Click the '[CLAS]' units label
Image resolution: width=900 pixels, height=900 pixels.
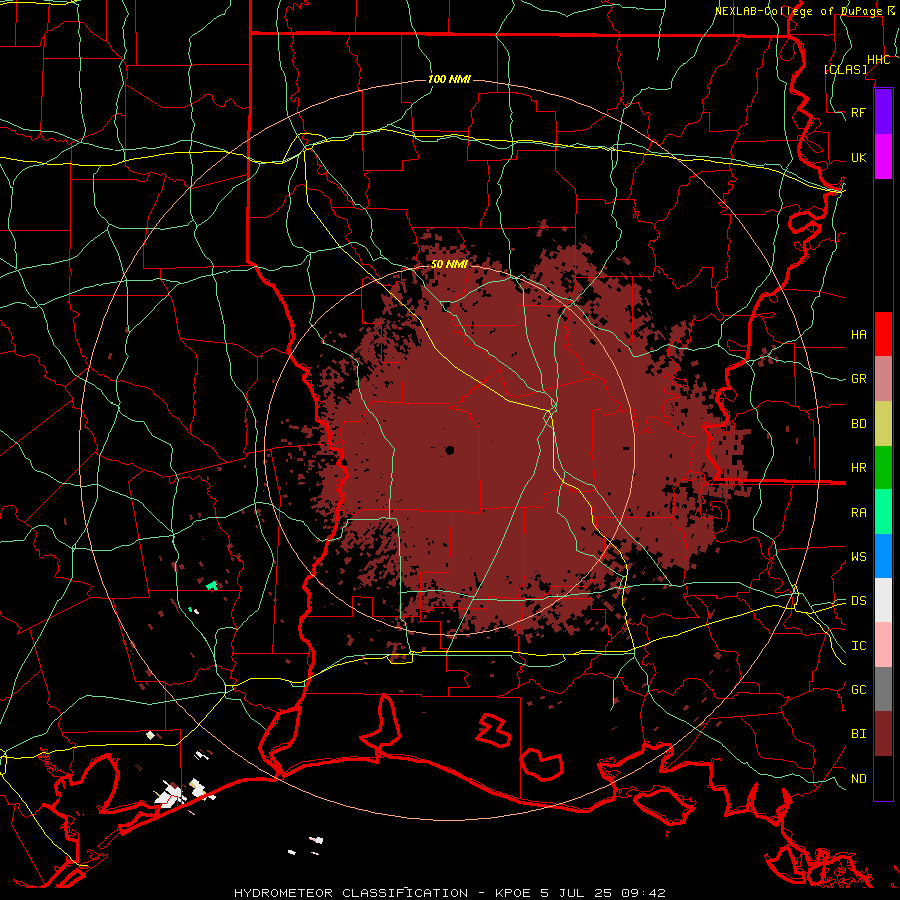point(845,69)
